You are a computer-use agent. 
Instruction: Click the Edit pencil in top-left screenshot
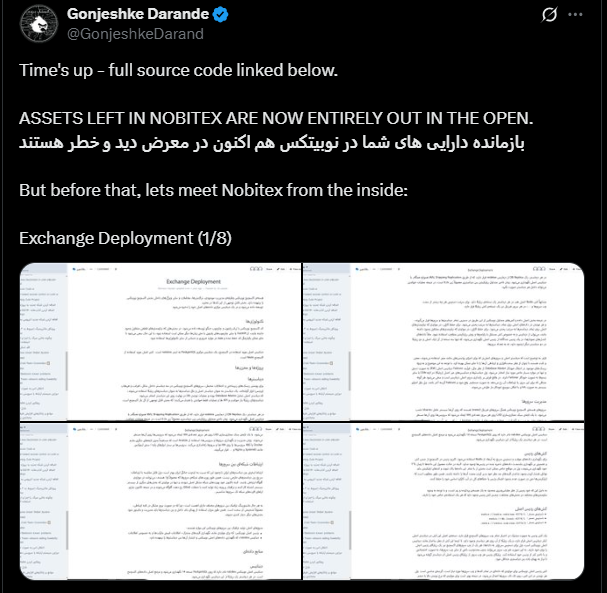(x=282, y=269)
